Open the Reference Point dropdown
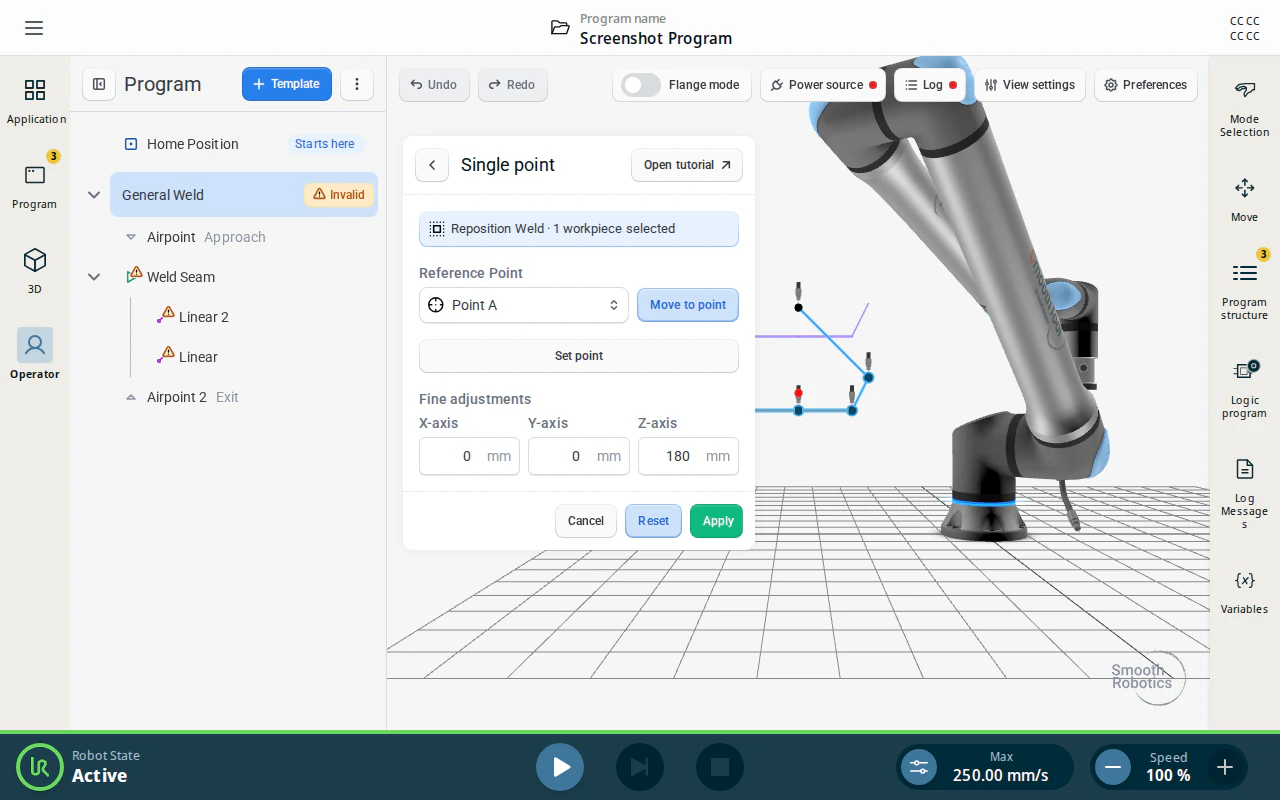Image resolution: width=1280 pixels, height=800 pixels. (x=524, y=305)
